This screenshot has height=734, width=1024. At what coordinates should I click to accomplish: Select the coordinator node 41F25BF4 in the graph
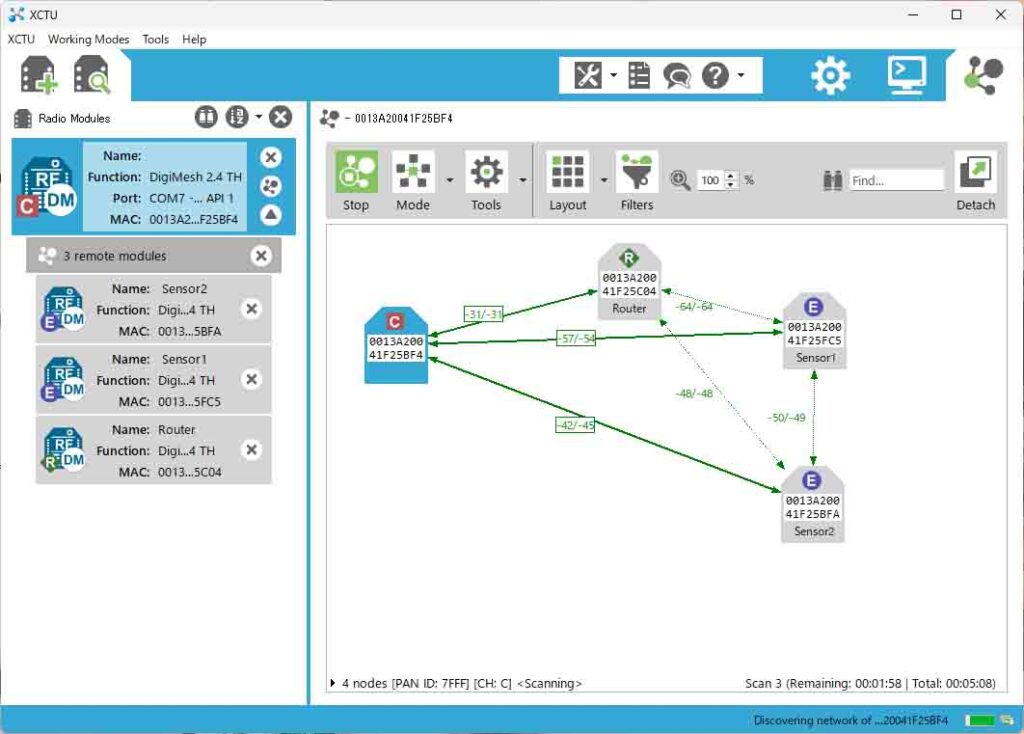coord(396,345)
